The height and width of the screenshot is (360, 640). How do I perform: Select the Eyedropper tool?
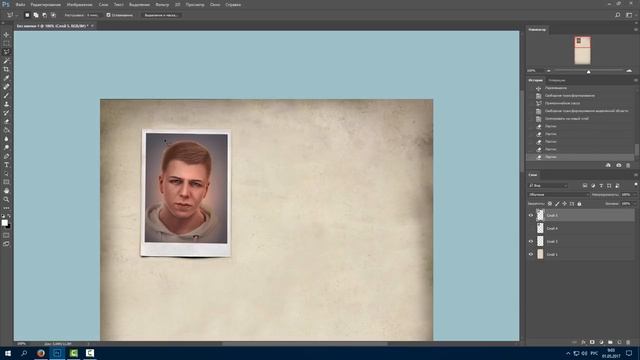[6, 78]
